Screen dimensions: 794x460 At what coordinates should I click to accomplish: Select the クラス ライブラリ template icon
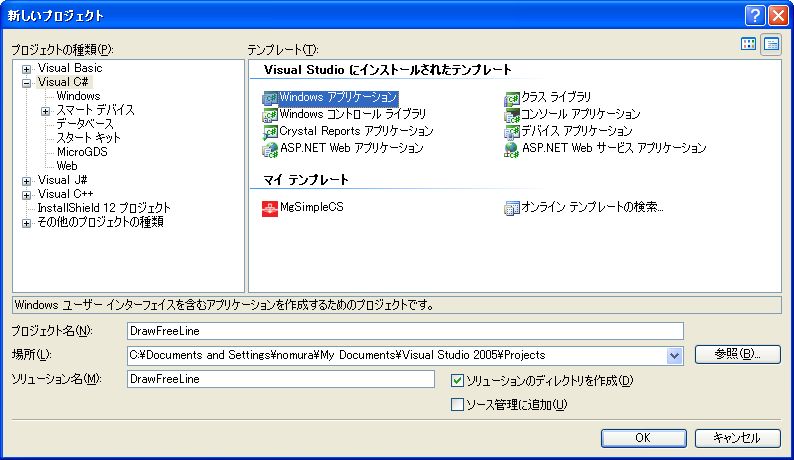pos(512,98)
